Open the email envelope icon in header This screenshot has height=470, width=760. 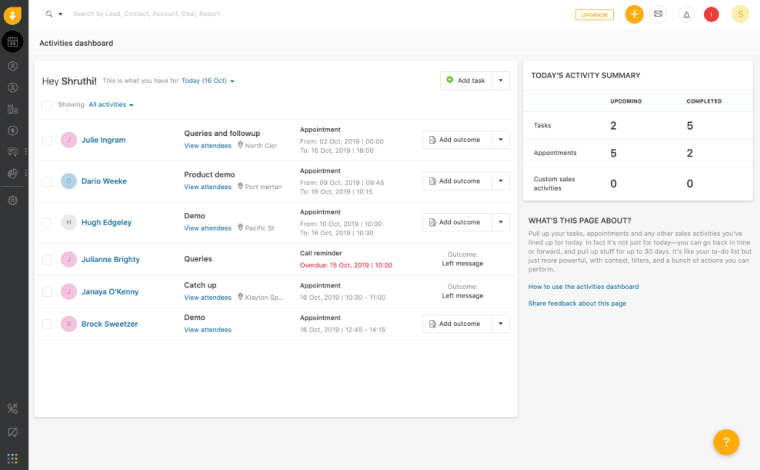point(658,14)
